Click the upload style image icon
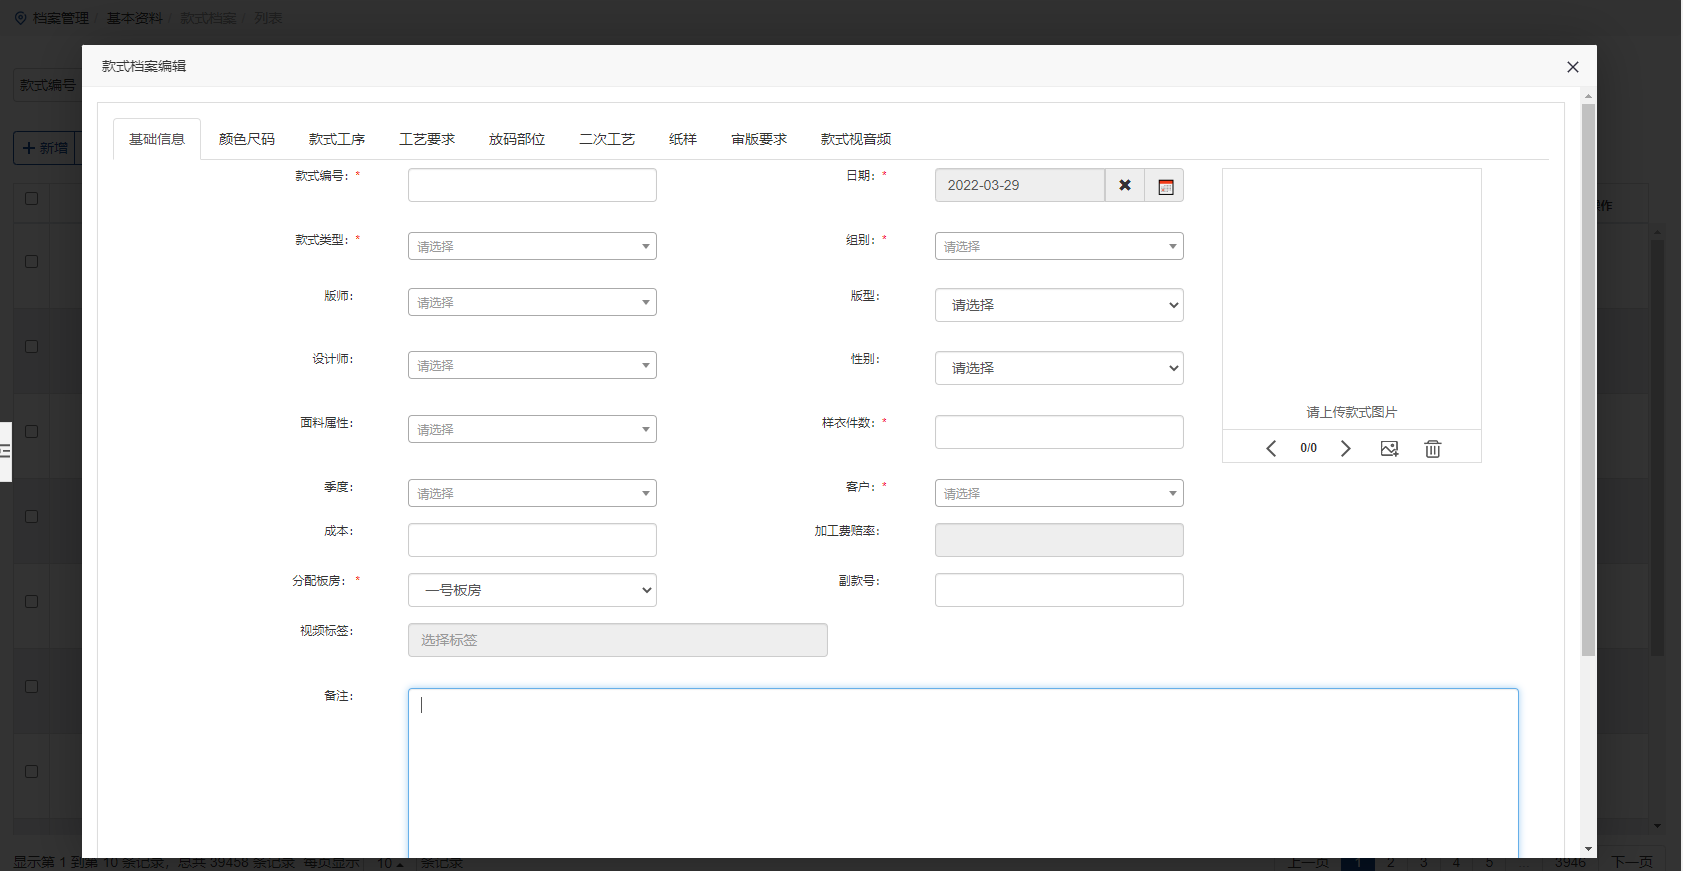 click(1389, 449)
